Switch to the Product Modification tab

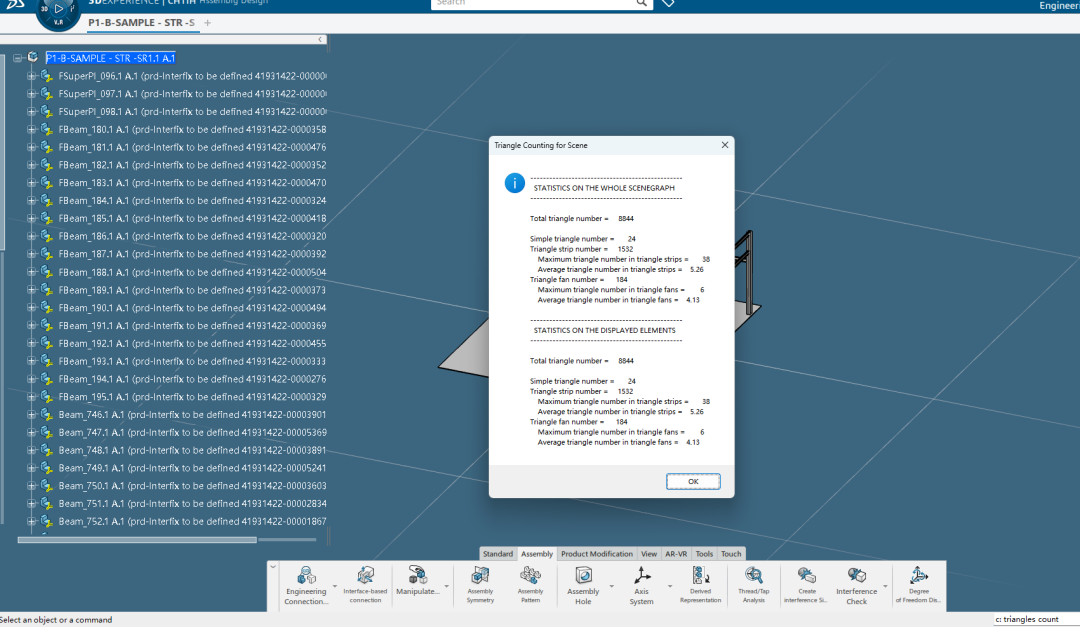tap(596, 554)
